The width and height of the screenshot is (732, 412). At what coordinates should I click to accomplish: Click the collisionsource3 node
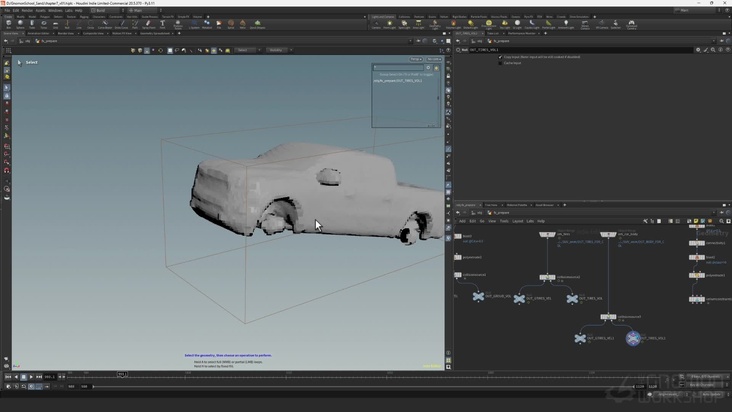[x=608, y=317]
